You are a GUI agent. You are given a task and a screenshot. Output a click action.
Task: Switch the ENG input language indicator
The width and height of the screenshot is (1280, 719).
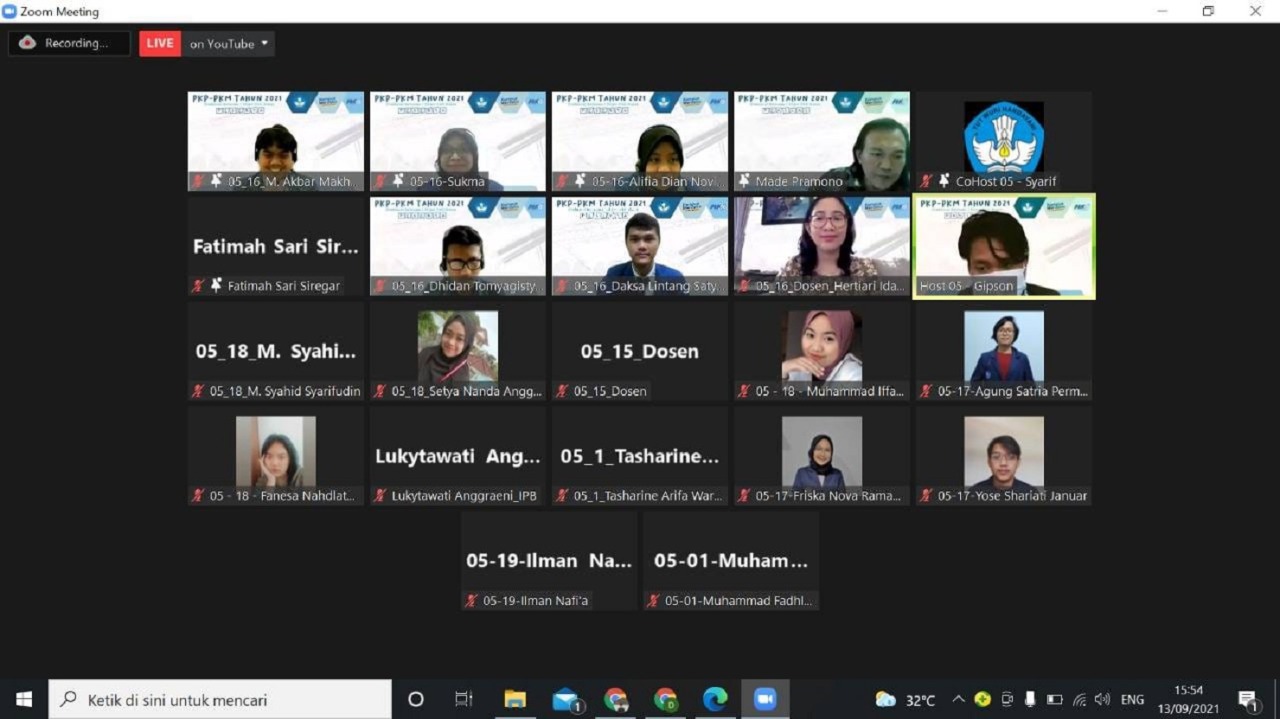pyautogui.click(x=1132, y=699)
